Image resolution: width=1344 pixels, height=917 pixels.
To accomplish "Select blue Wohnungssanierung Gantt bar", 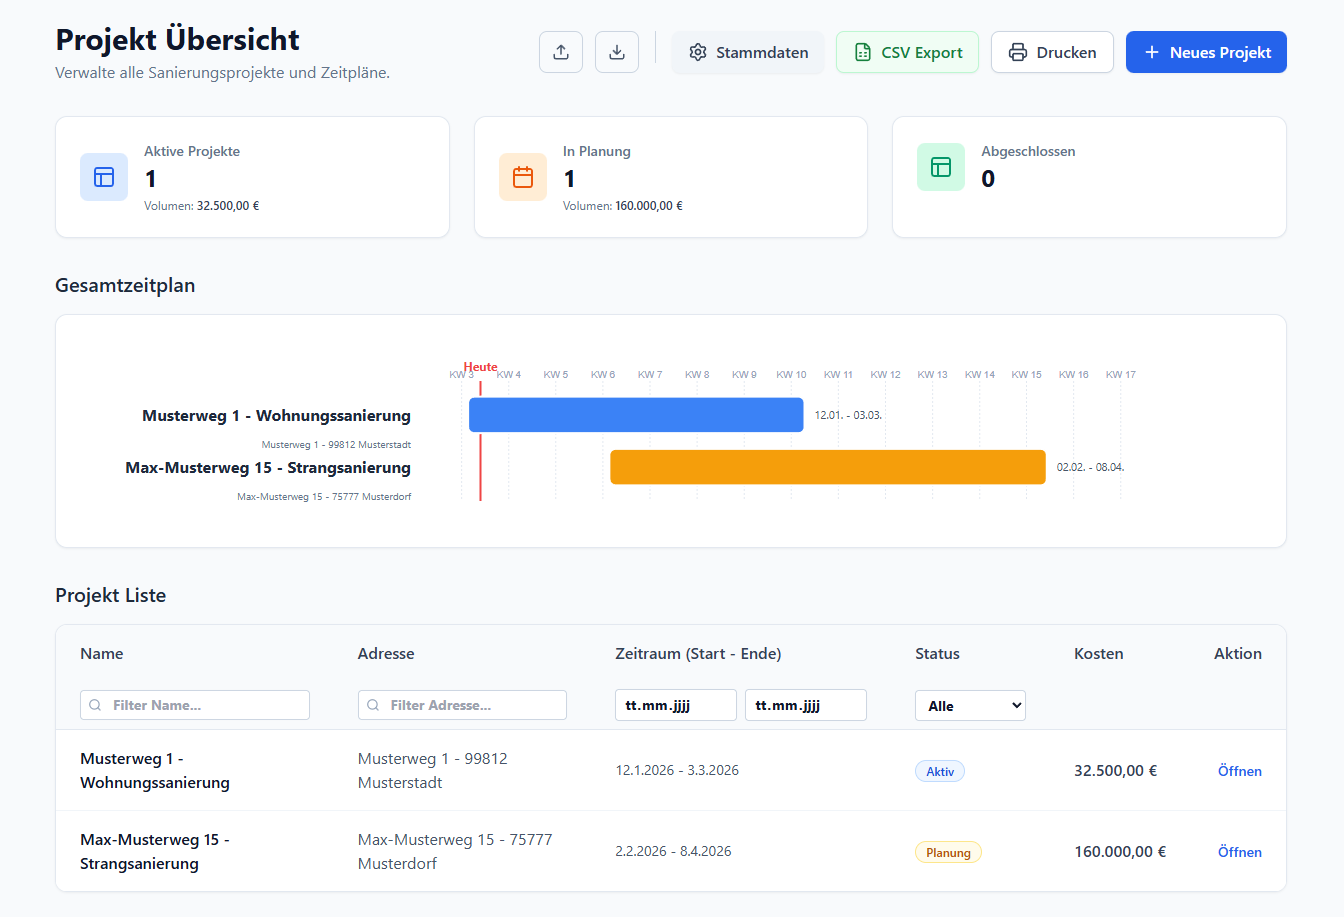I will (636, 415).
